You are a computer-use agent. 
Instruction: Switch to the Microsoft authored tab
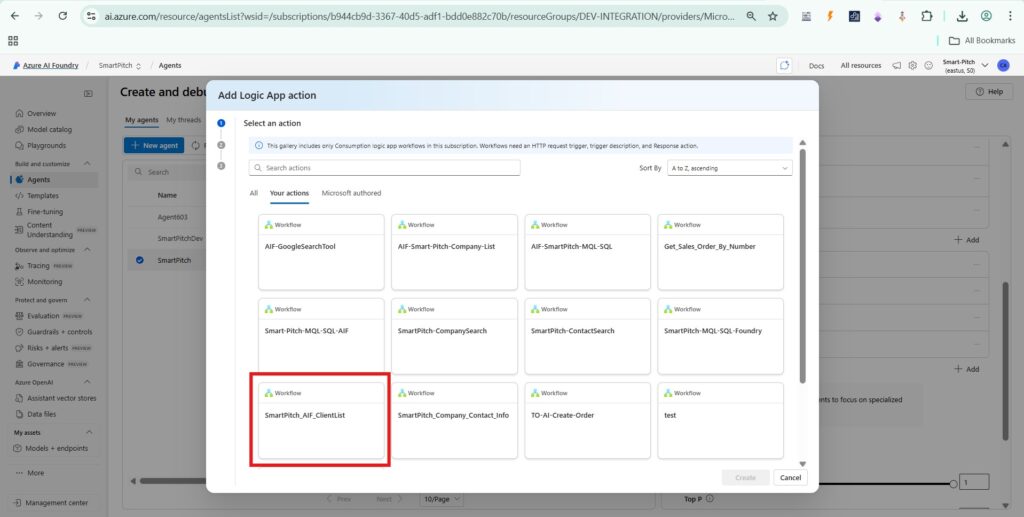point(351,193)
